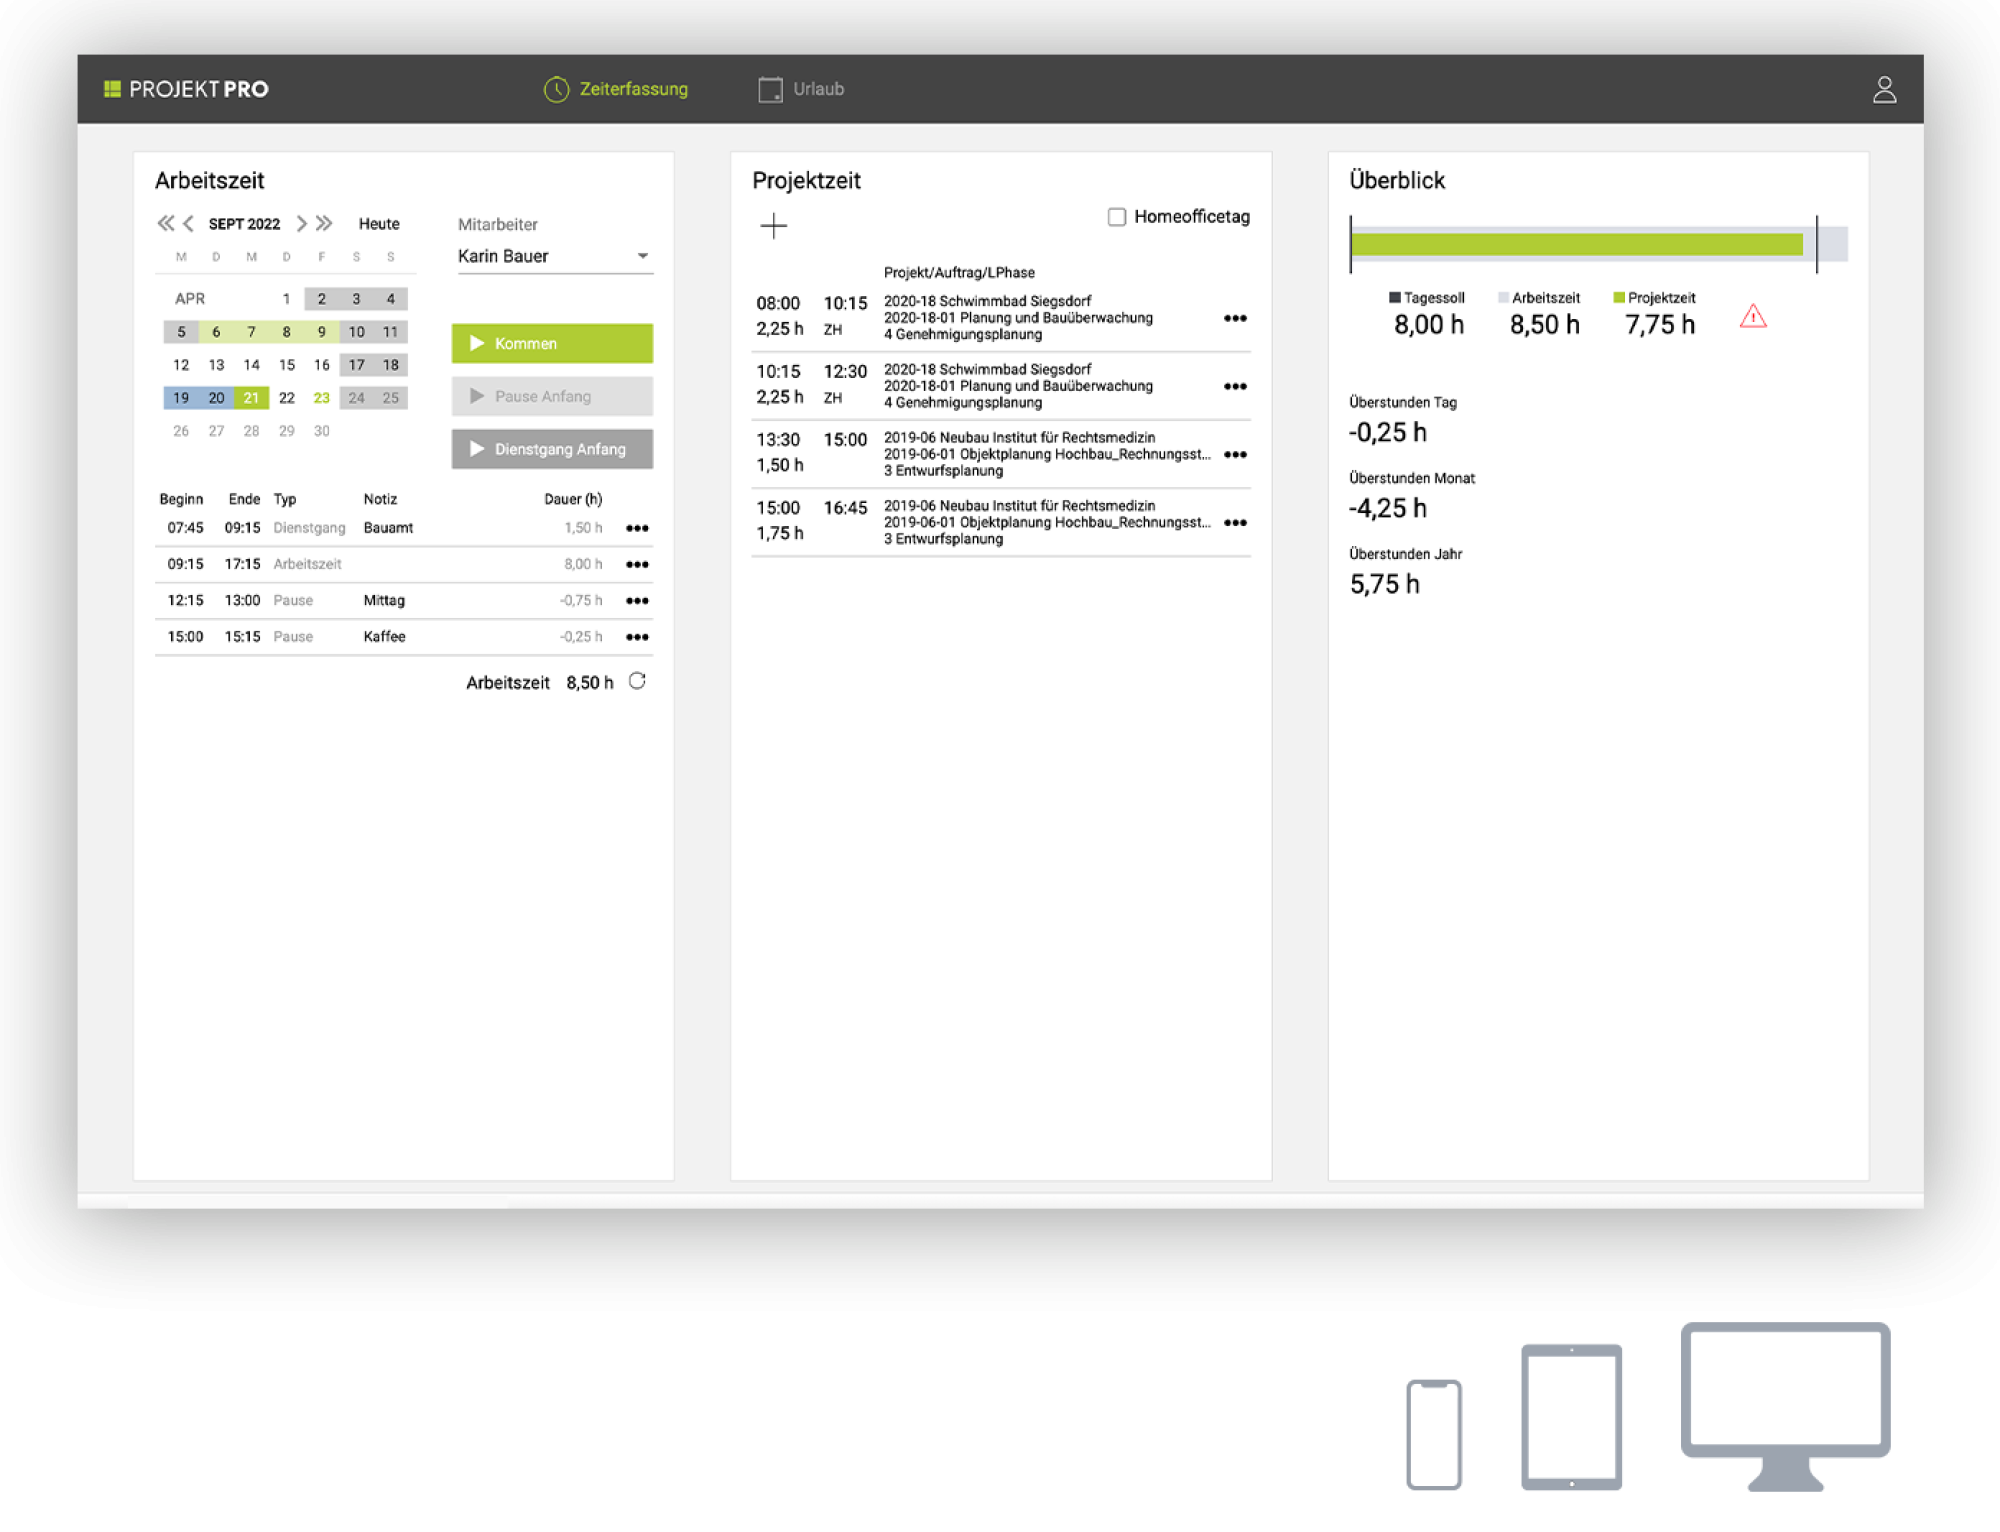Jump back one year with the double arrow
2000x1532 pixels.
pos(165,223)
